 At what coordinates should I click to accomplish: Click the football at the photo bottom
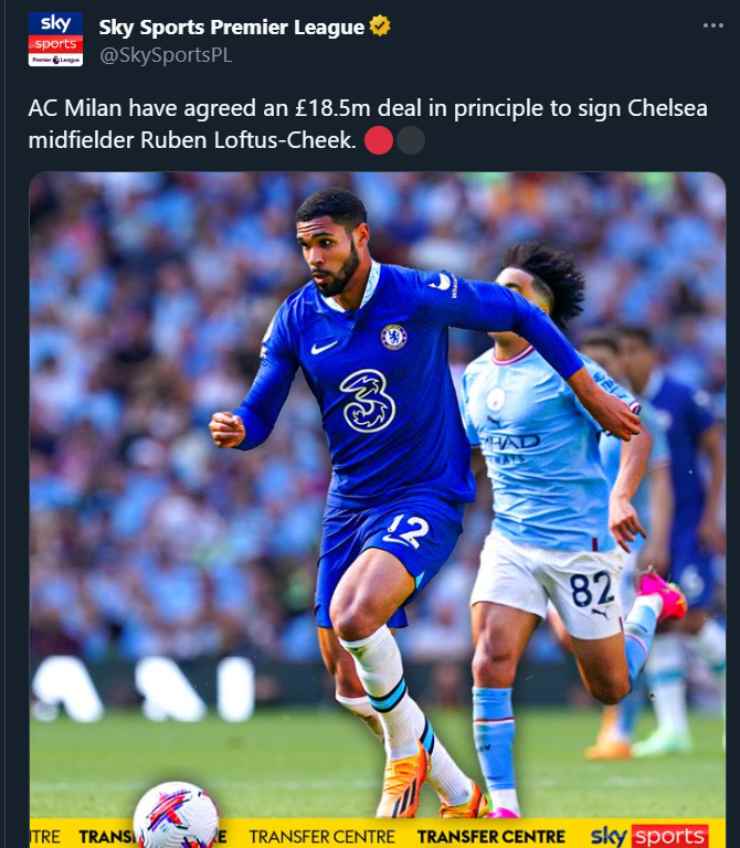pyautogui.click(x=176, y=814)
